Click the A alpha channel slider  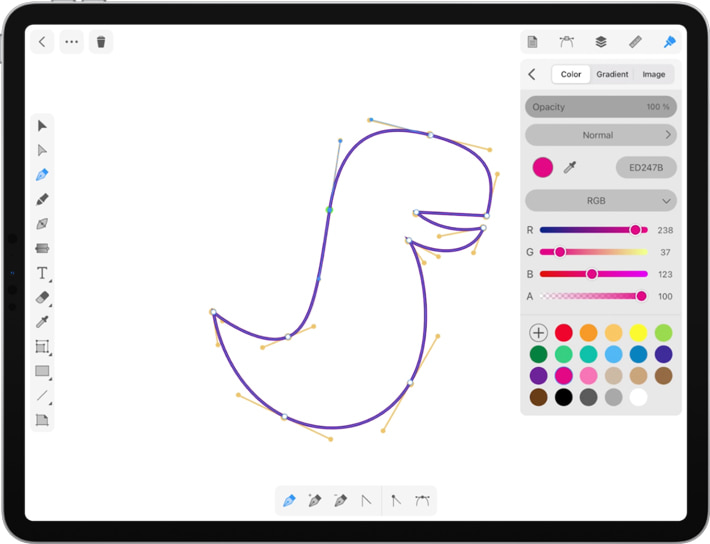pos(594,296)
